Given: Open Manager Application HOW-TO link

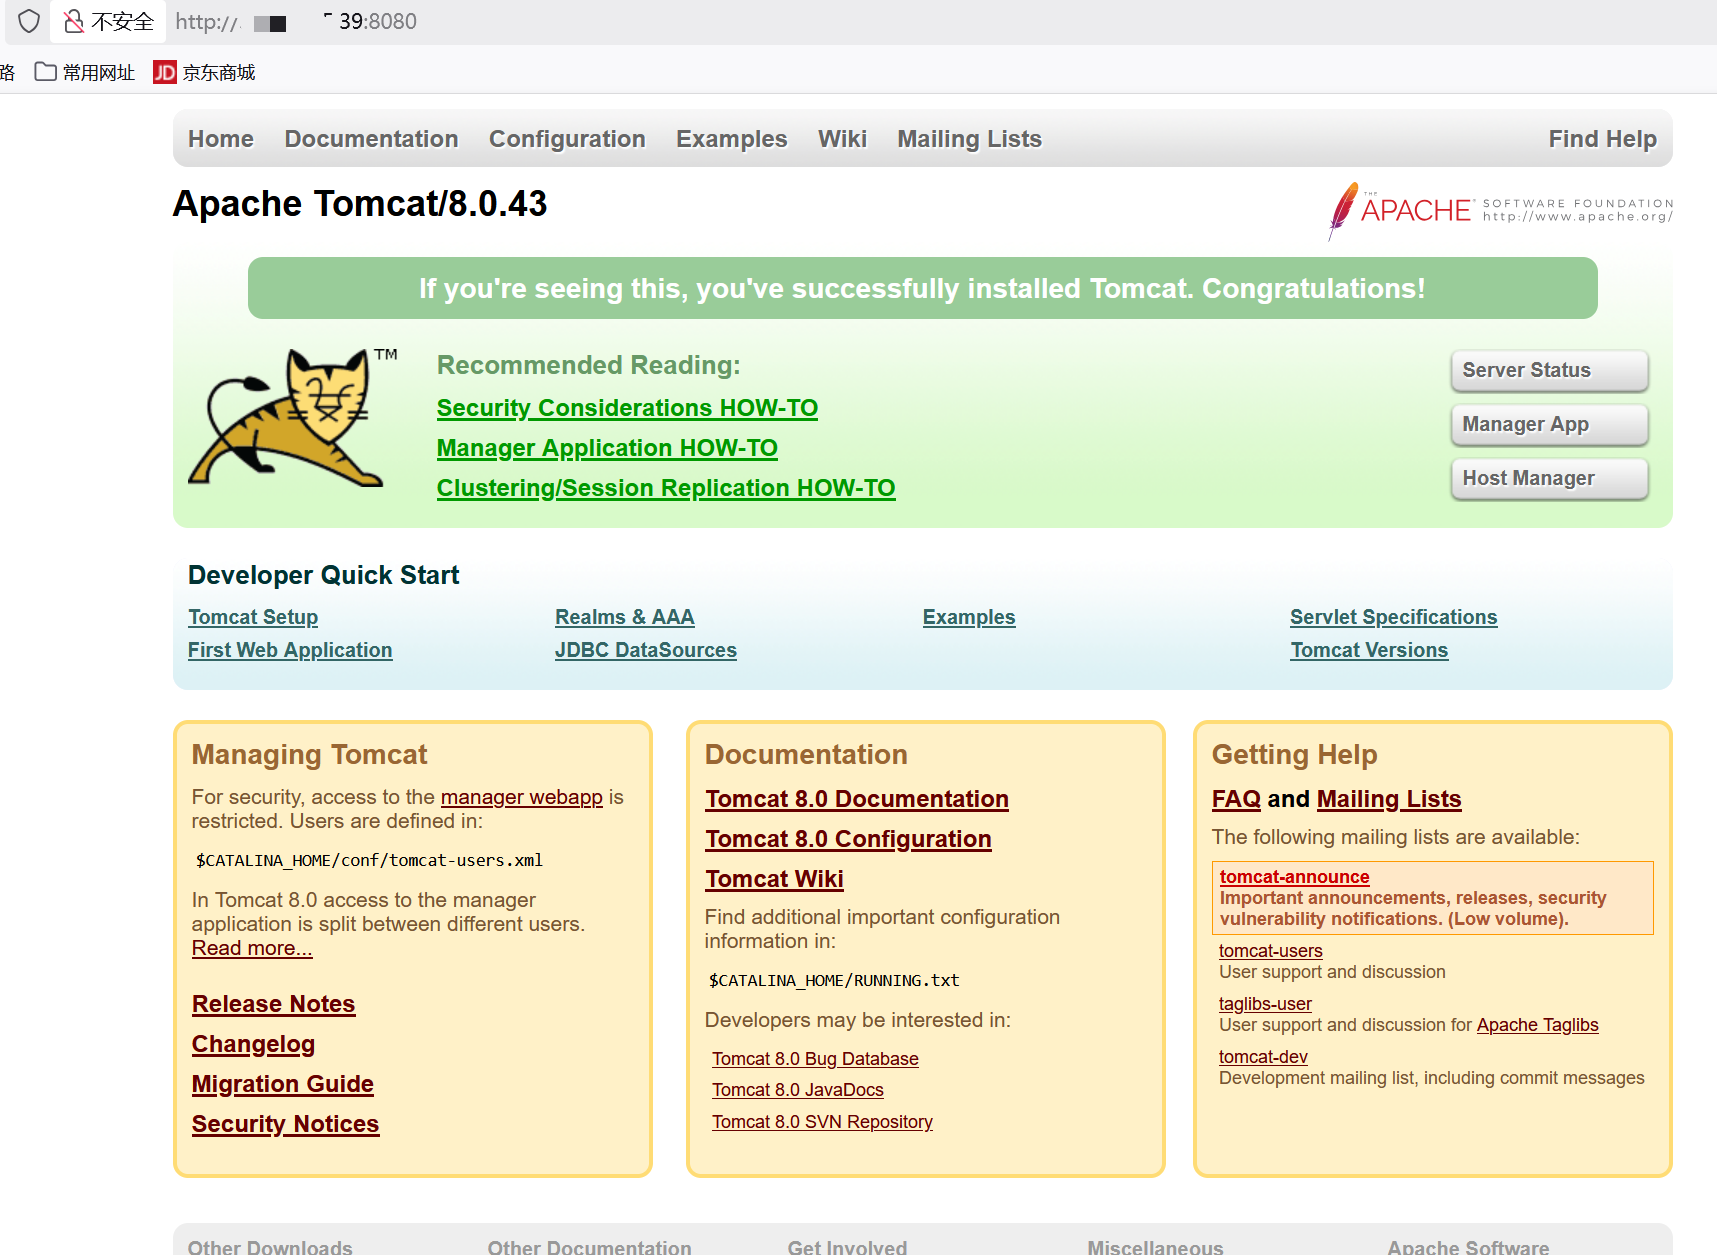Looking at the screenshot, I should tap(607, 448).
